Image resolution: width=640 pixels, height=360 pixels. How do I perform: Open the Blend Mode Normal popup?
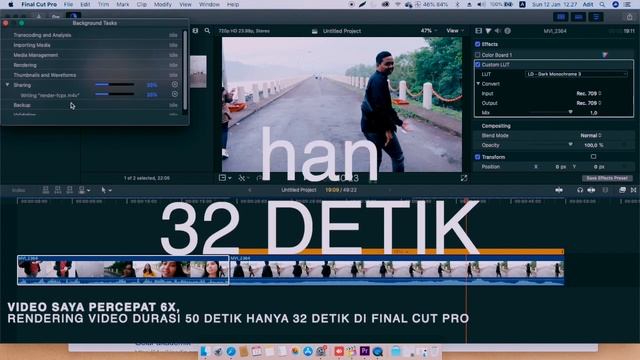click(x=591, y=135)
